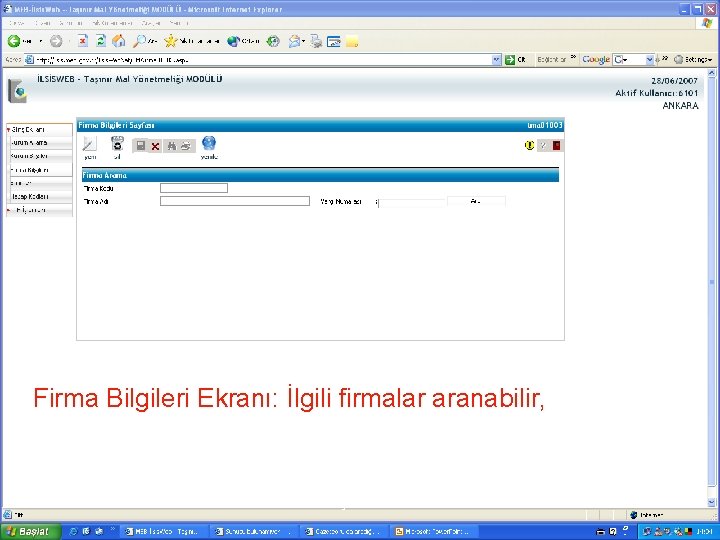This screenshot has width=720, height=540.
Task: Go back with the green Back arrow
Action: click(14, 41)
